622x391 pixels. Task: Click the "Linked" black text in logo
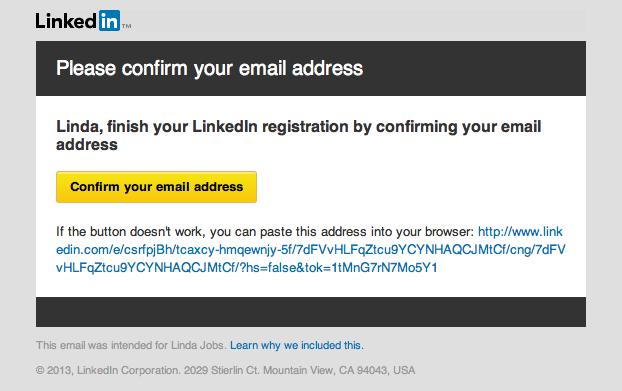click(x=66, y=21)
